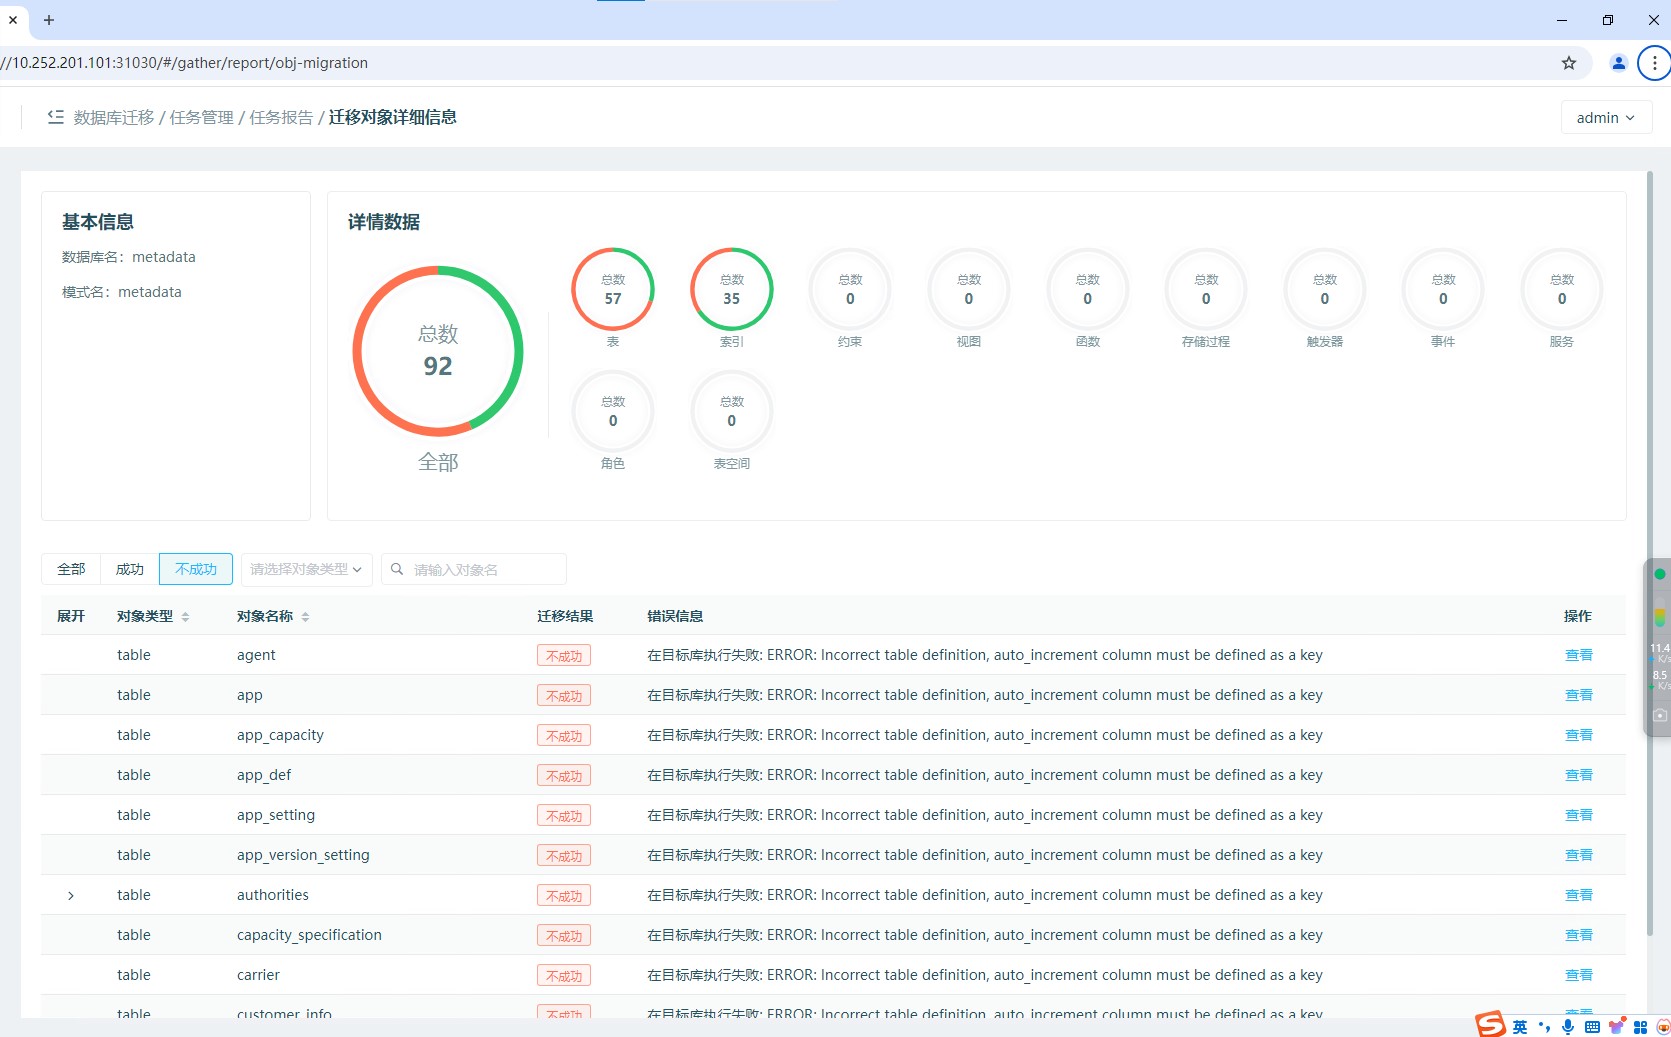Viewport: 1671px width, 1037px height.
Task: Click the 不成功 tag in the carrier row
Action: pyautogui.click(x=564, y=976)
